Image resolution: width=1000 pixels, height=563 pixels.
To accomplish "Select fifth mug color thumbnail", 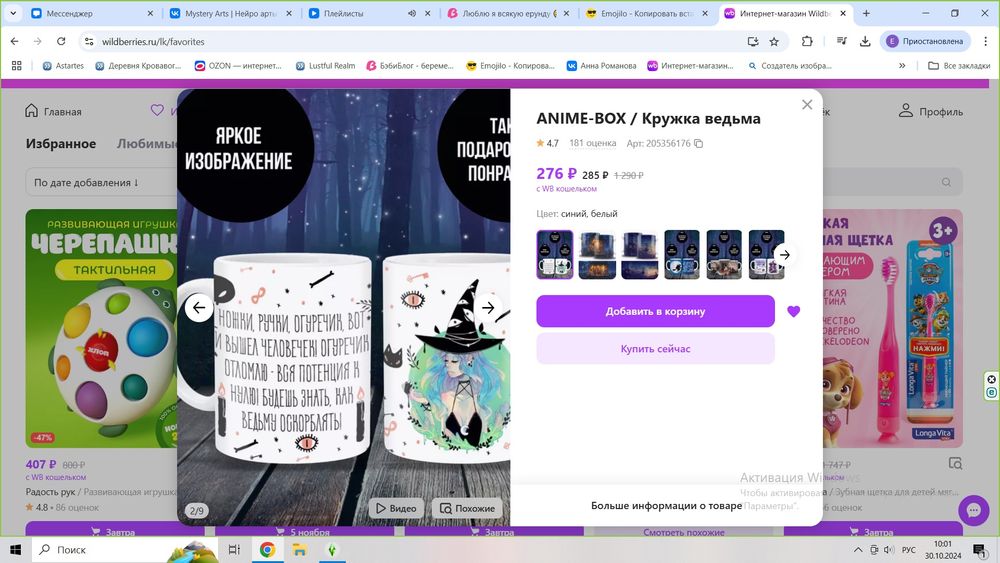I will pos(724,254).
